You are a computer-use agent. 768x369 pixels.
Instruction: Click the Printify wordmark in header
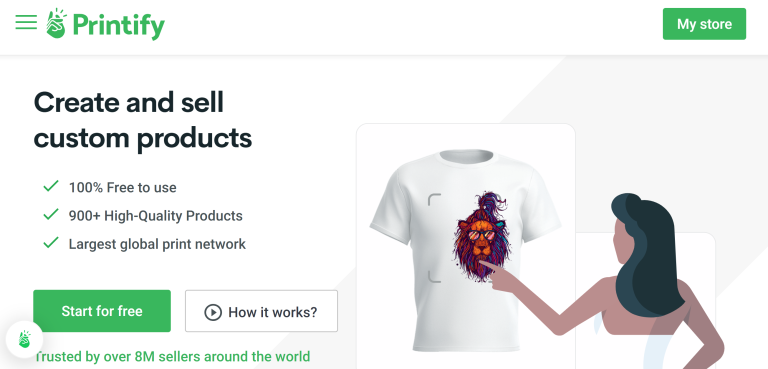tap(119, 25)
